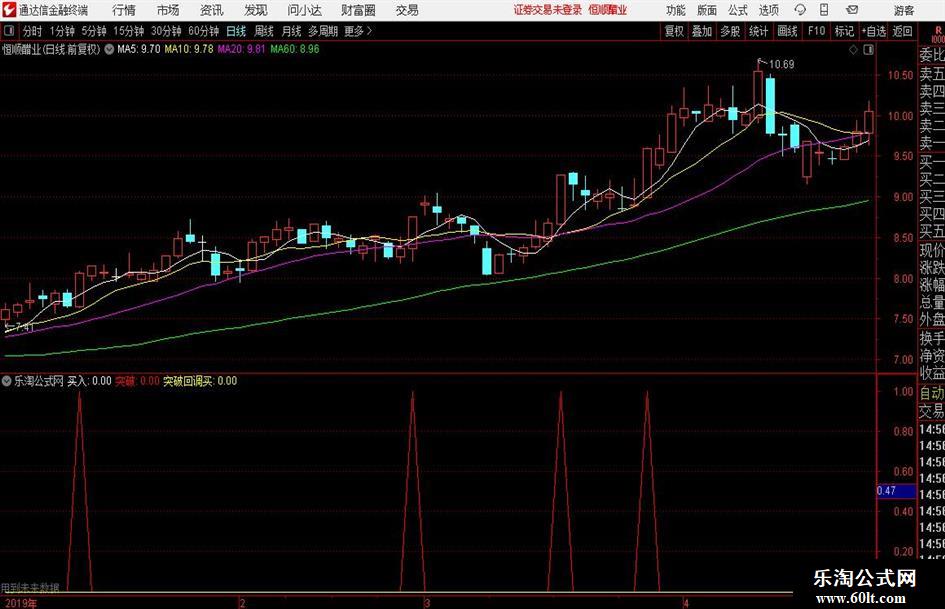Open the 选项 menu
The image size is (945, 609).
point(769,10)
